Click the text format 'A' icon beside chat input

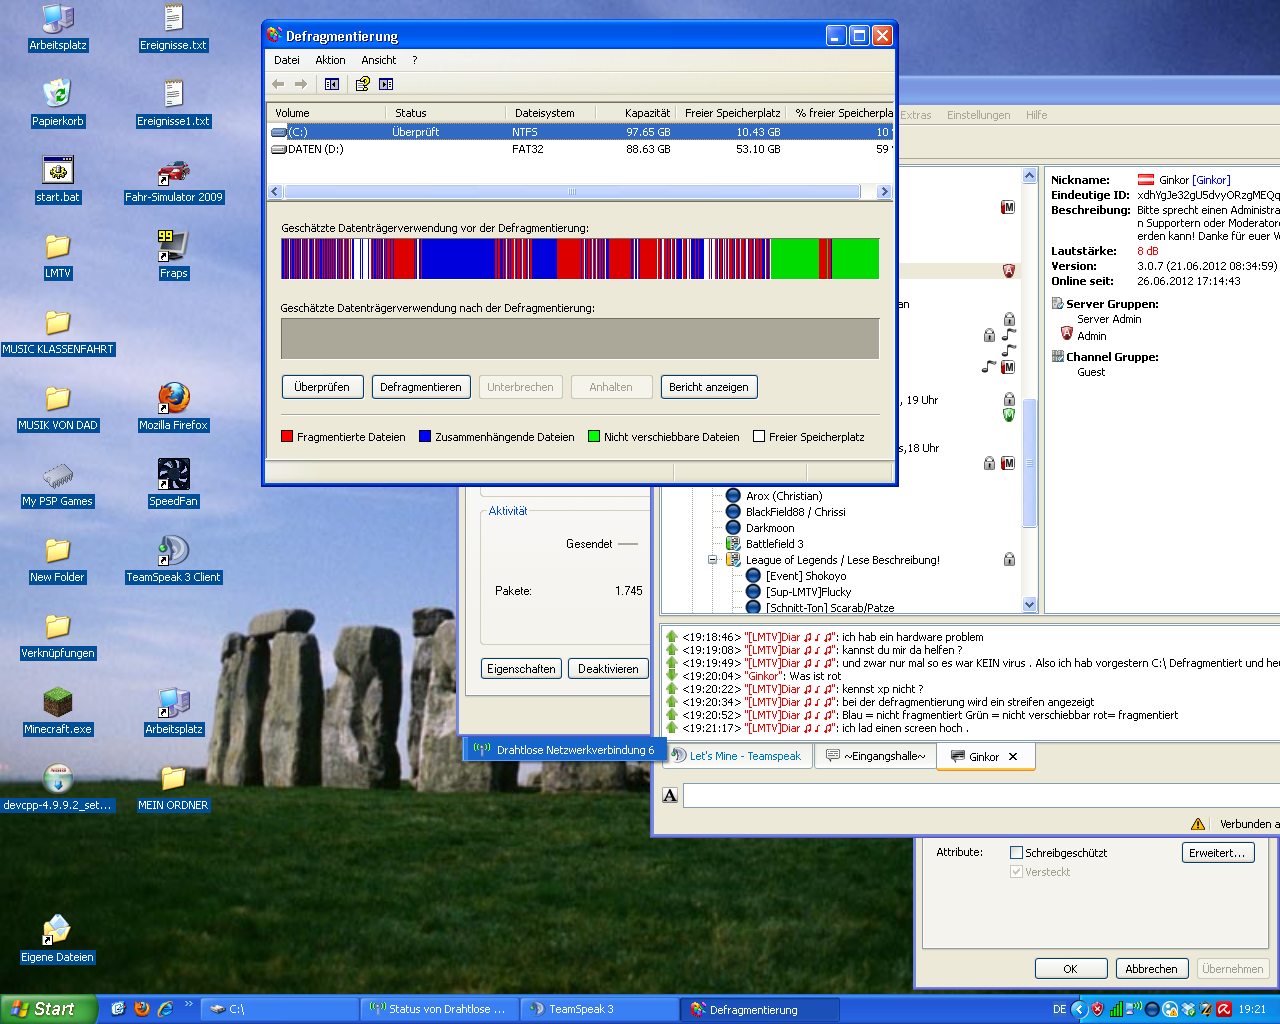pos(670,795)
